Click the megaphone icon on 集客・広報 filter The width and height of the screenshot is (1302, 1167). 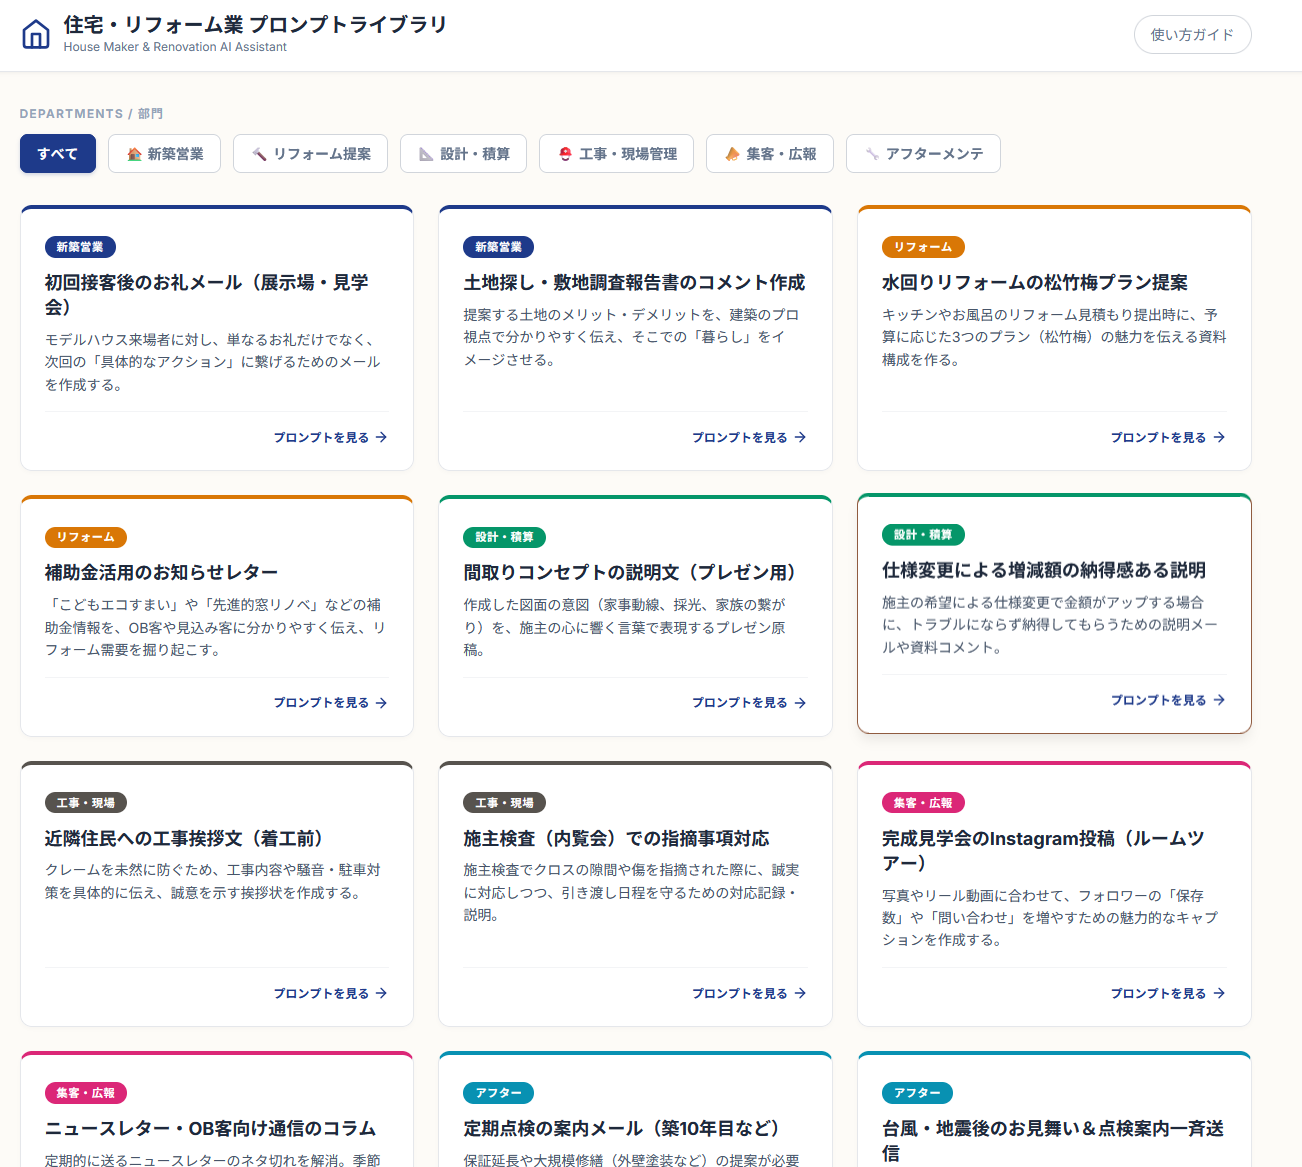pyautogui.click(x=732, y=154)
